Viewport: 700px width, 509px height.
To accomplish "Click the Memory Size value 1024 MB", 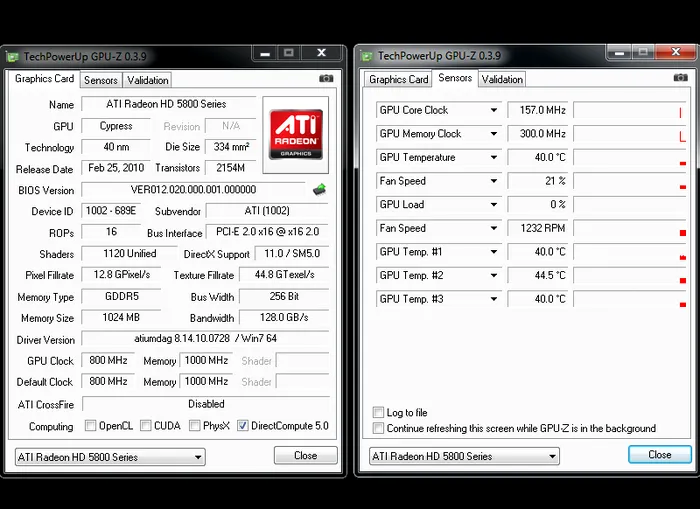I will pyautogui.click(x=121, y=317).
